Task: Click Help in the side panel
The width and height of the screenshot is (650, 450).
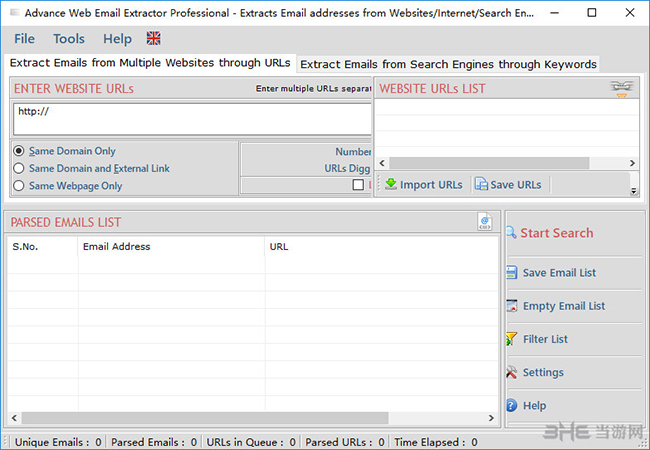Action: 534,405
